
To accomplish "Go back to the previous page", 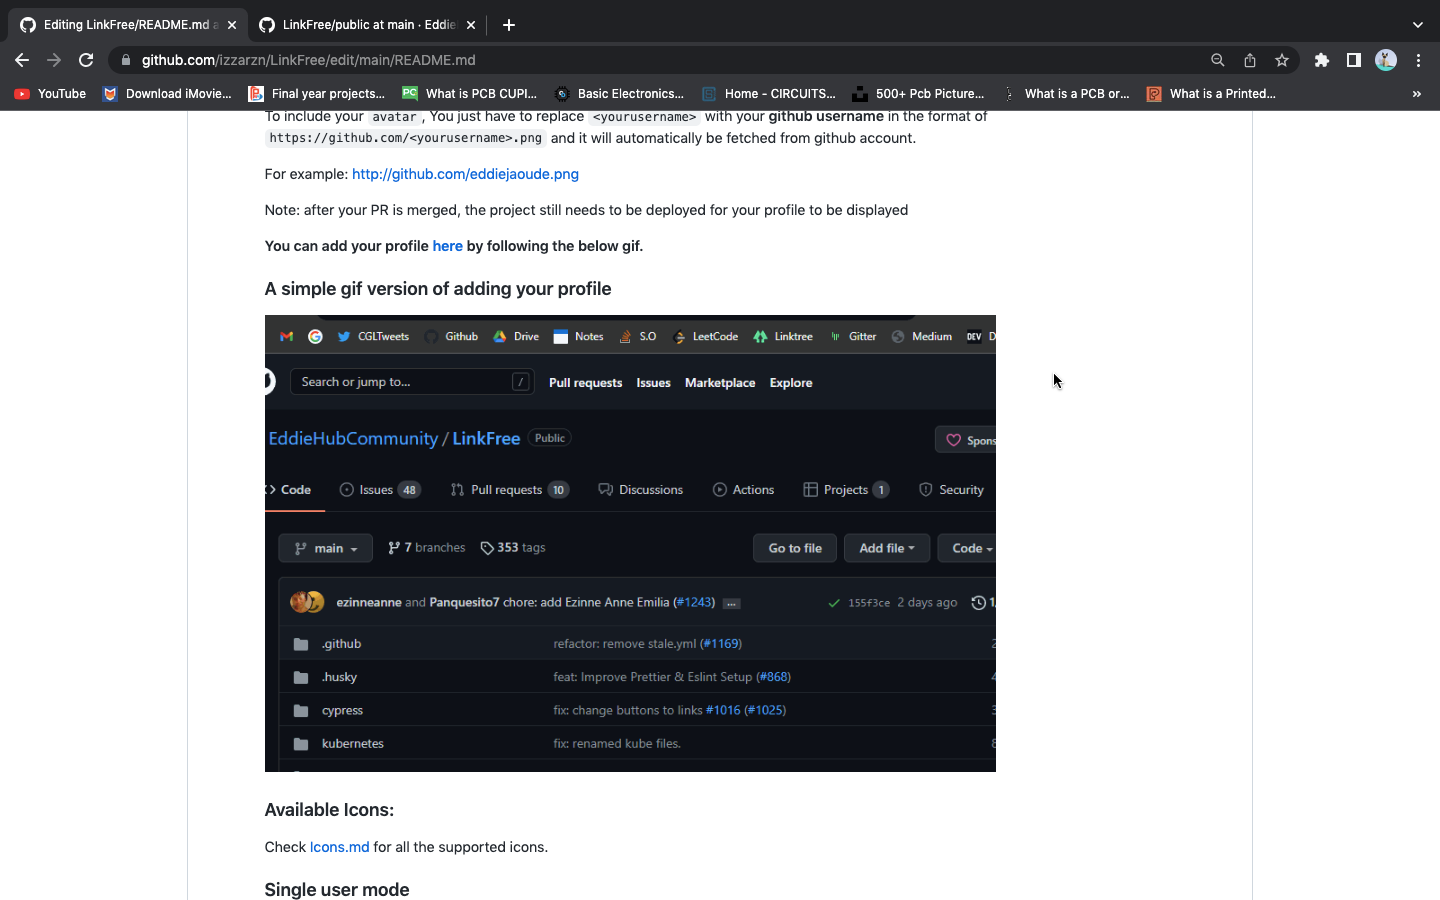I will pyautogui.click(x=22, y=59).
